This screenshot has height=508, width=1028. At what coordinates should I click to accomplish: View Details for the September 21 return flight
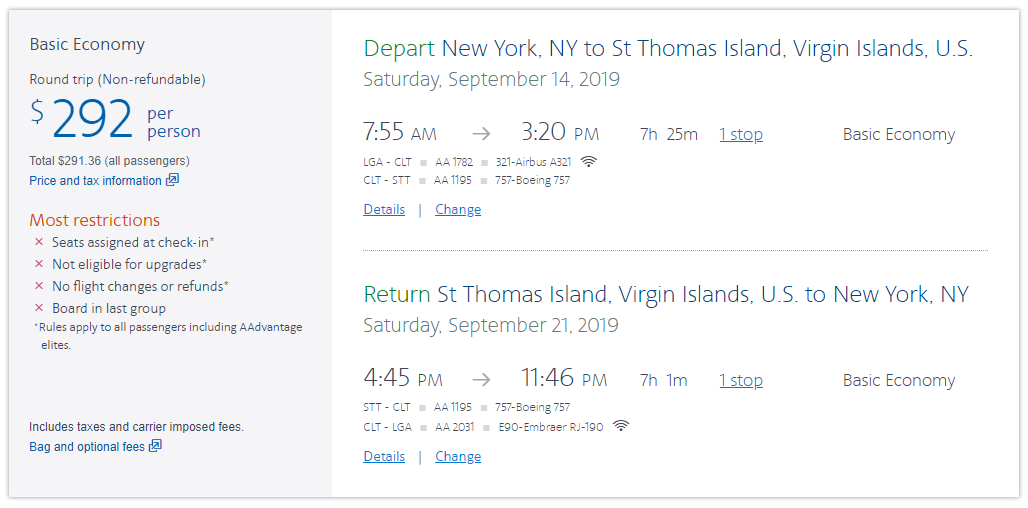[x=384, y=456]
